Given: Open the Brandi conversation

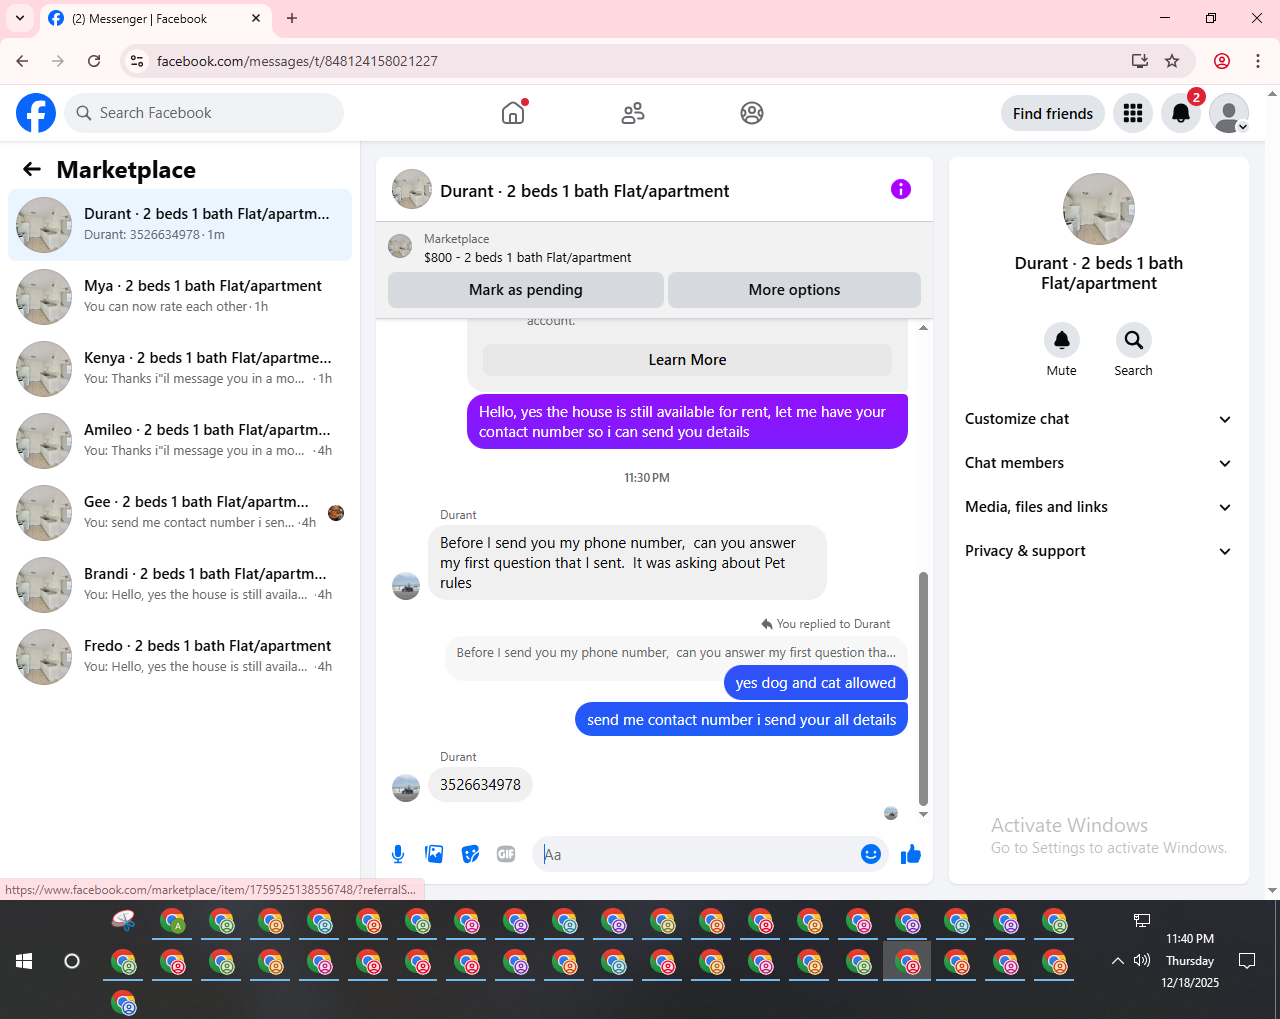Looking at the screenshot, I should point(180,585).
